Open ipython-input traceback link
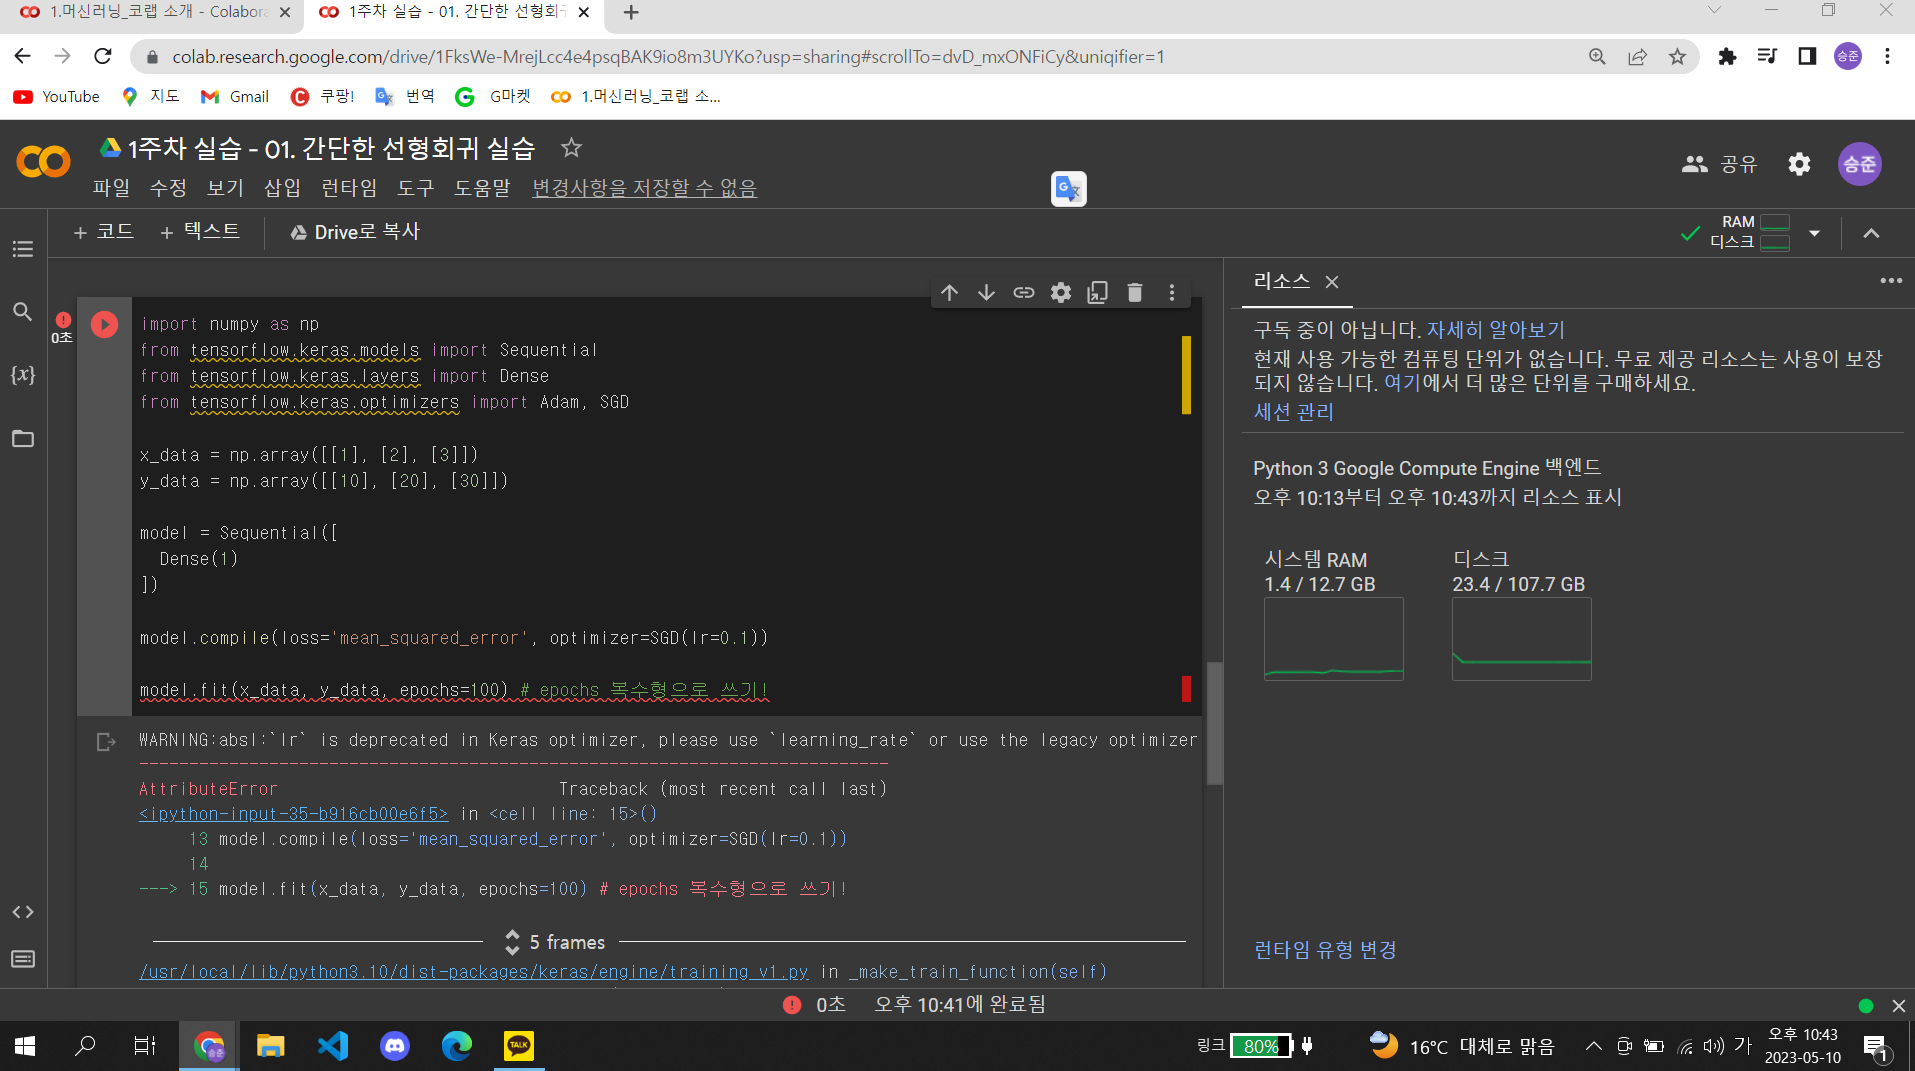1915x1071 pixels. 293,814
